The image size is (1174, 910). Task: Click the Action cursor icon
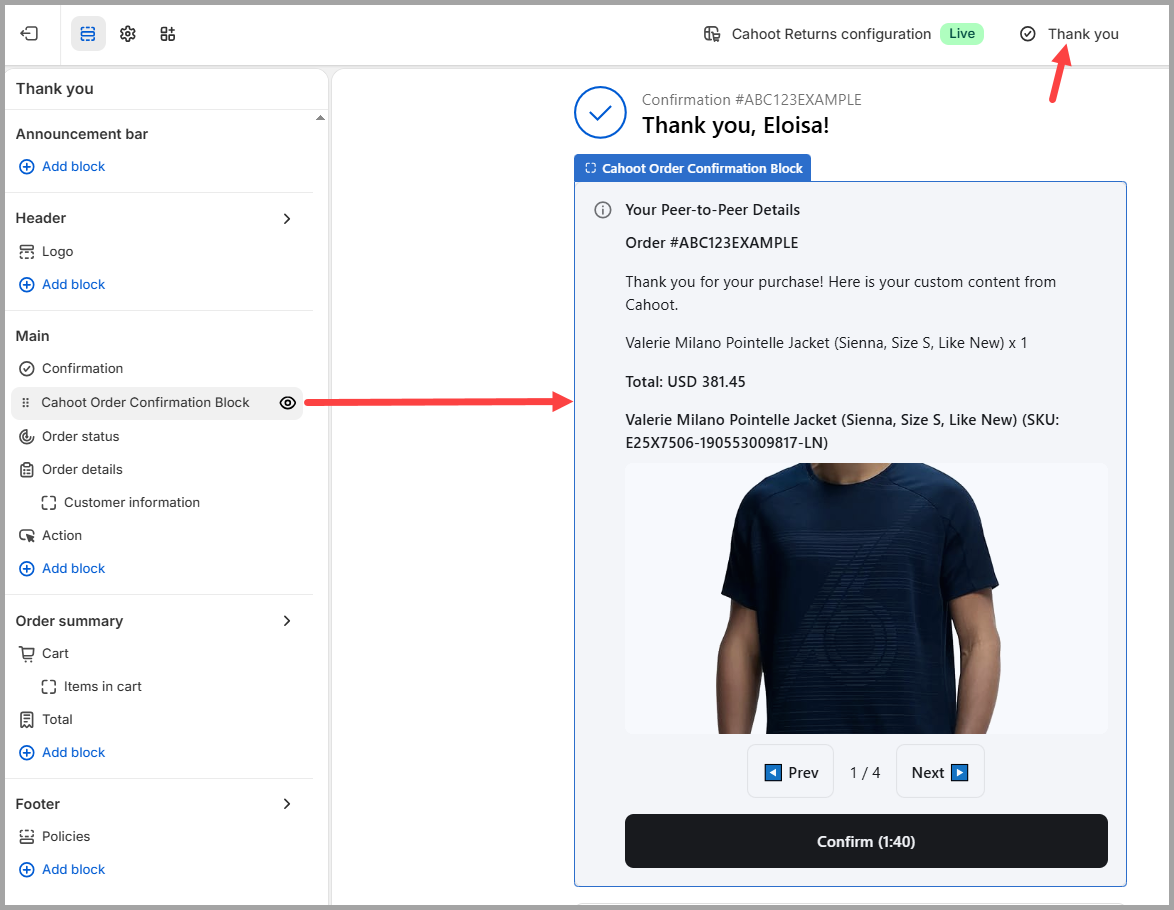(27, 536)
